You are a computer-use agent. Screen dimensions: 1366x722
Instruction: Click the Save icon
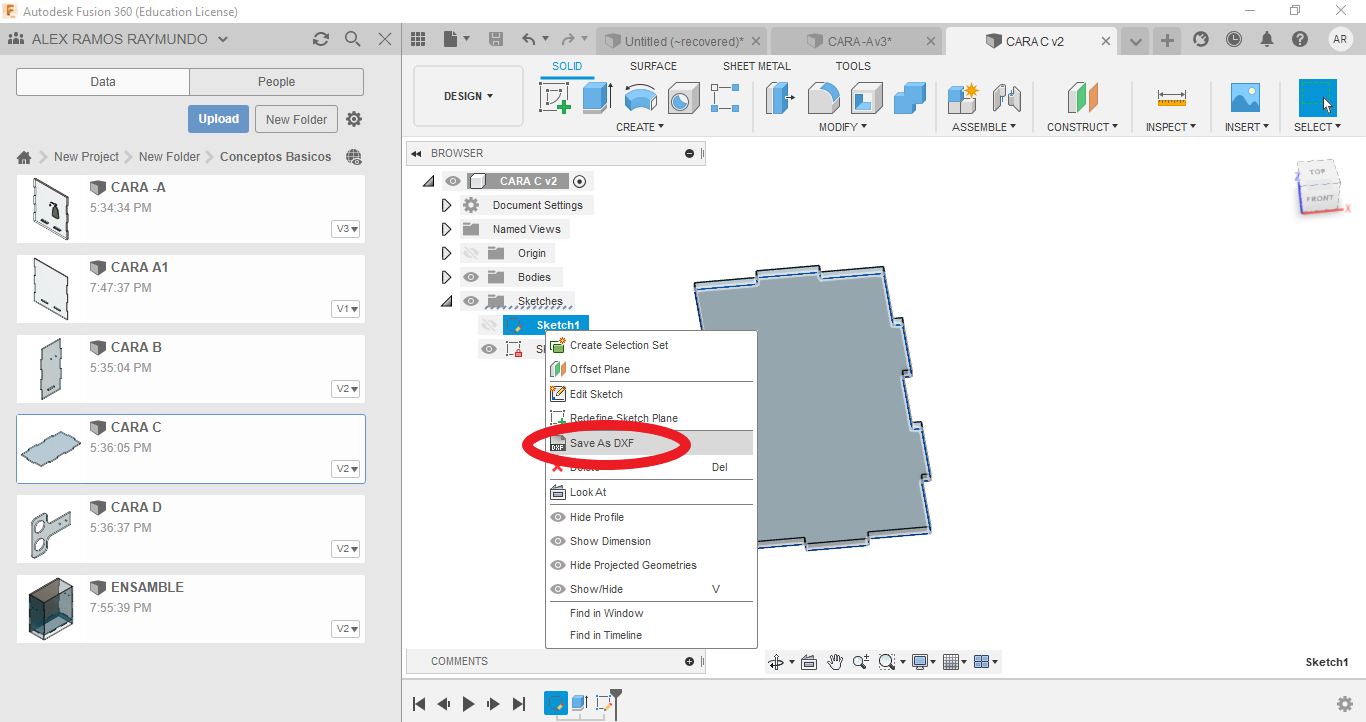coord(496,39)
